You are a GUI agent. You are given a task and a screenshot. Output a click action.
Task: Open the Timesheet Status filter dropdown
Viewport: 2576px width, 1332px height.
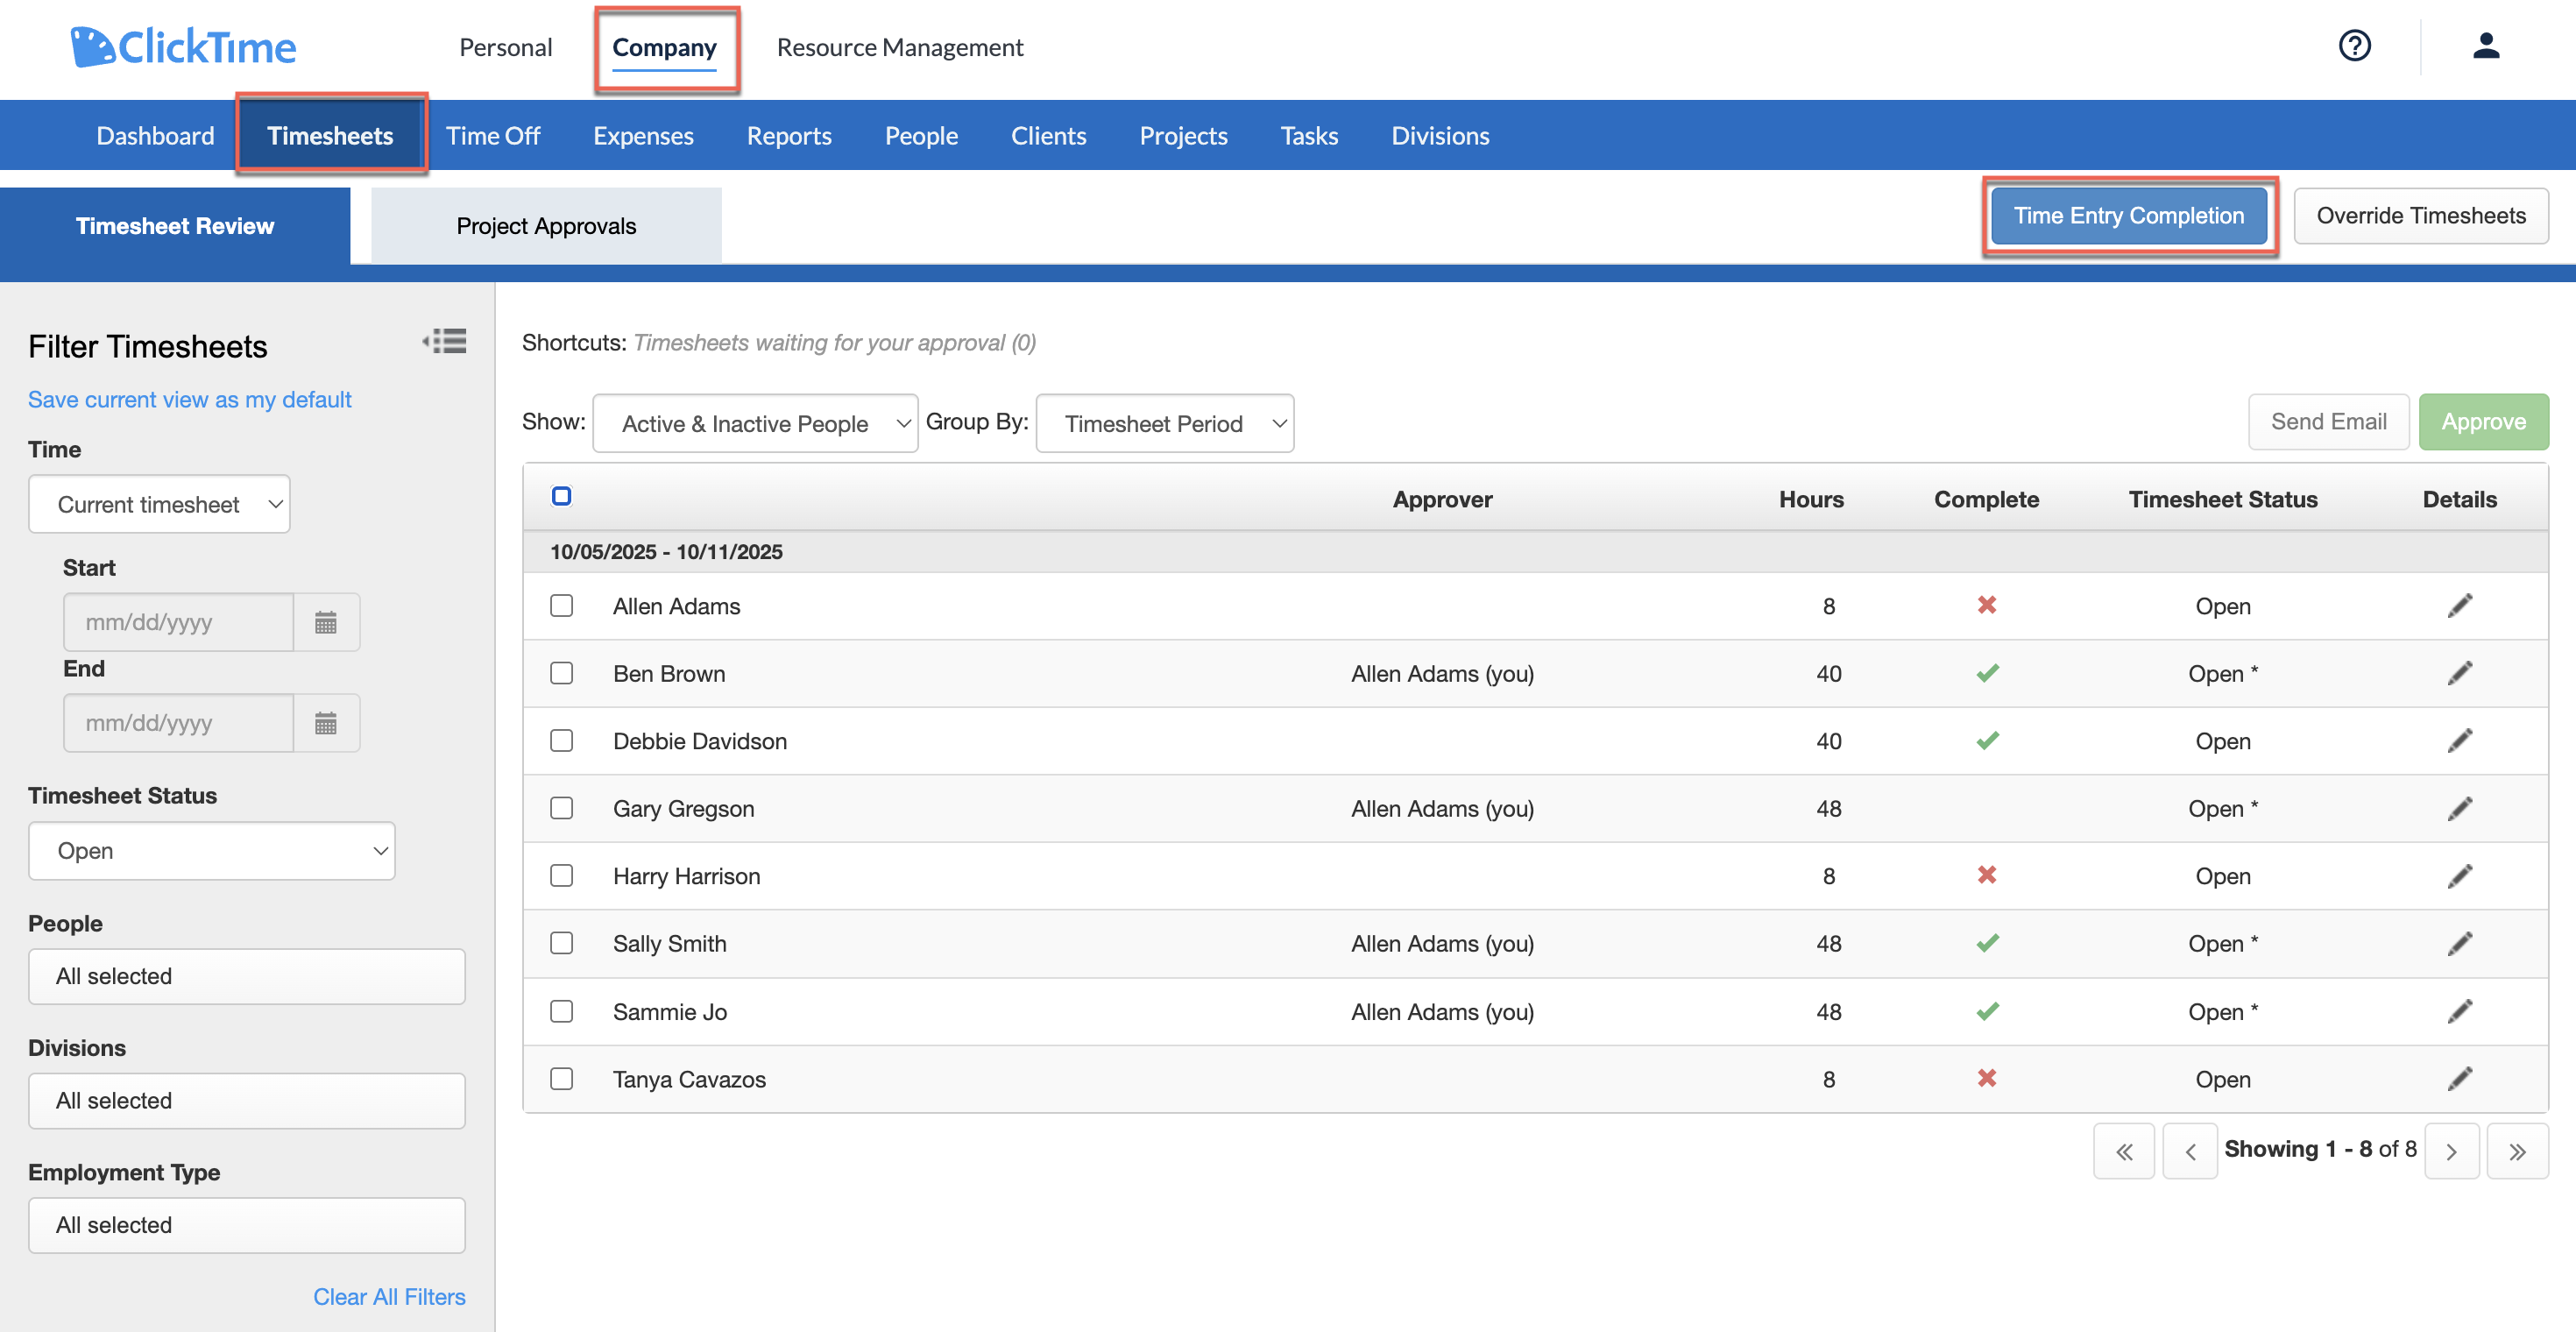[212, 851]
